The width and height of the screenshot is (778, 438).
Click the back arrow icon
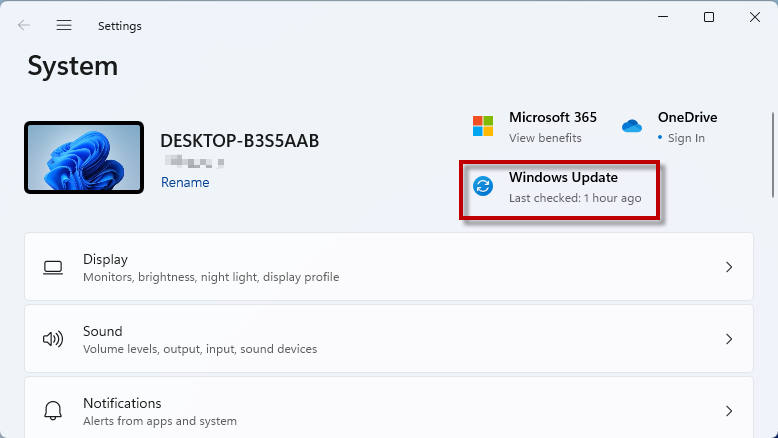(24, 25)
